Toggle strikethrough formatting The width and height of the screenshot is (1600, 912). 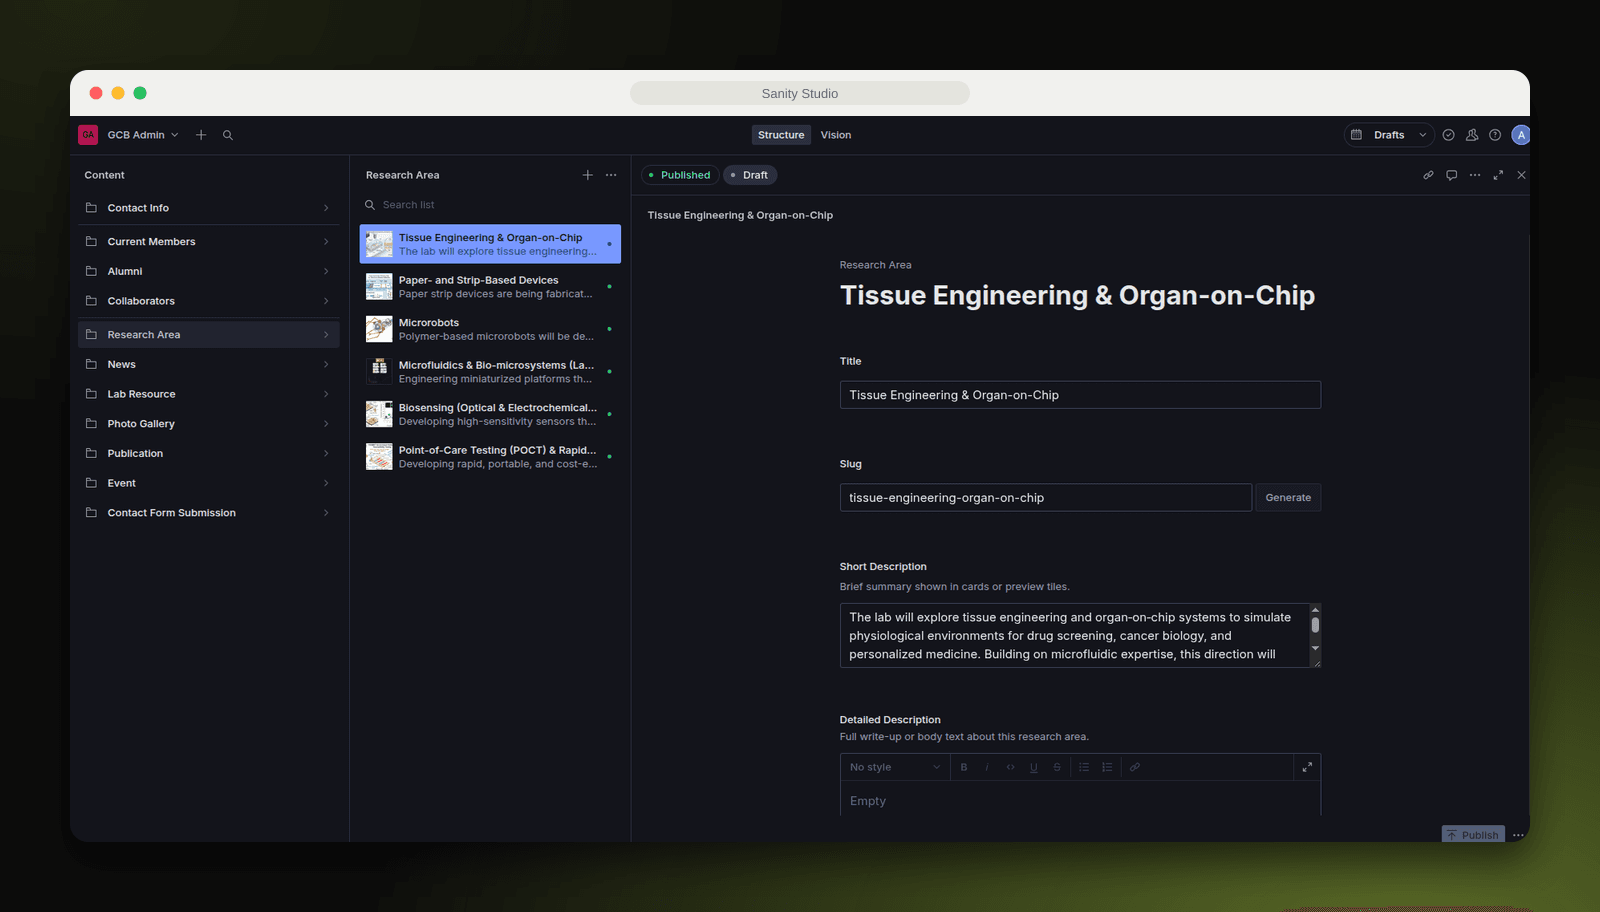point(1057,767)
